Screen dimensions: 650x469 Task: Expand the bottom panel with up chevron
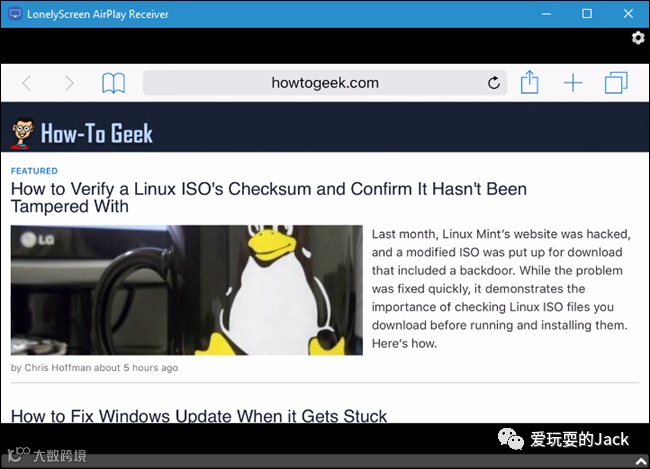pos(641,461)
